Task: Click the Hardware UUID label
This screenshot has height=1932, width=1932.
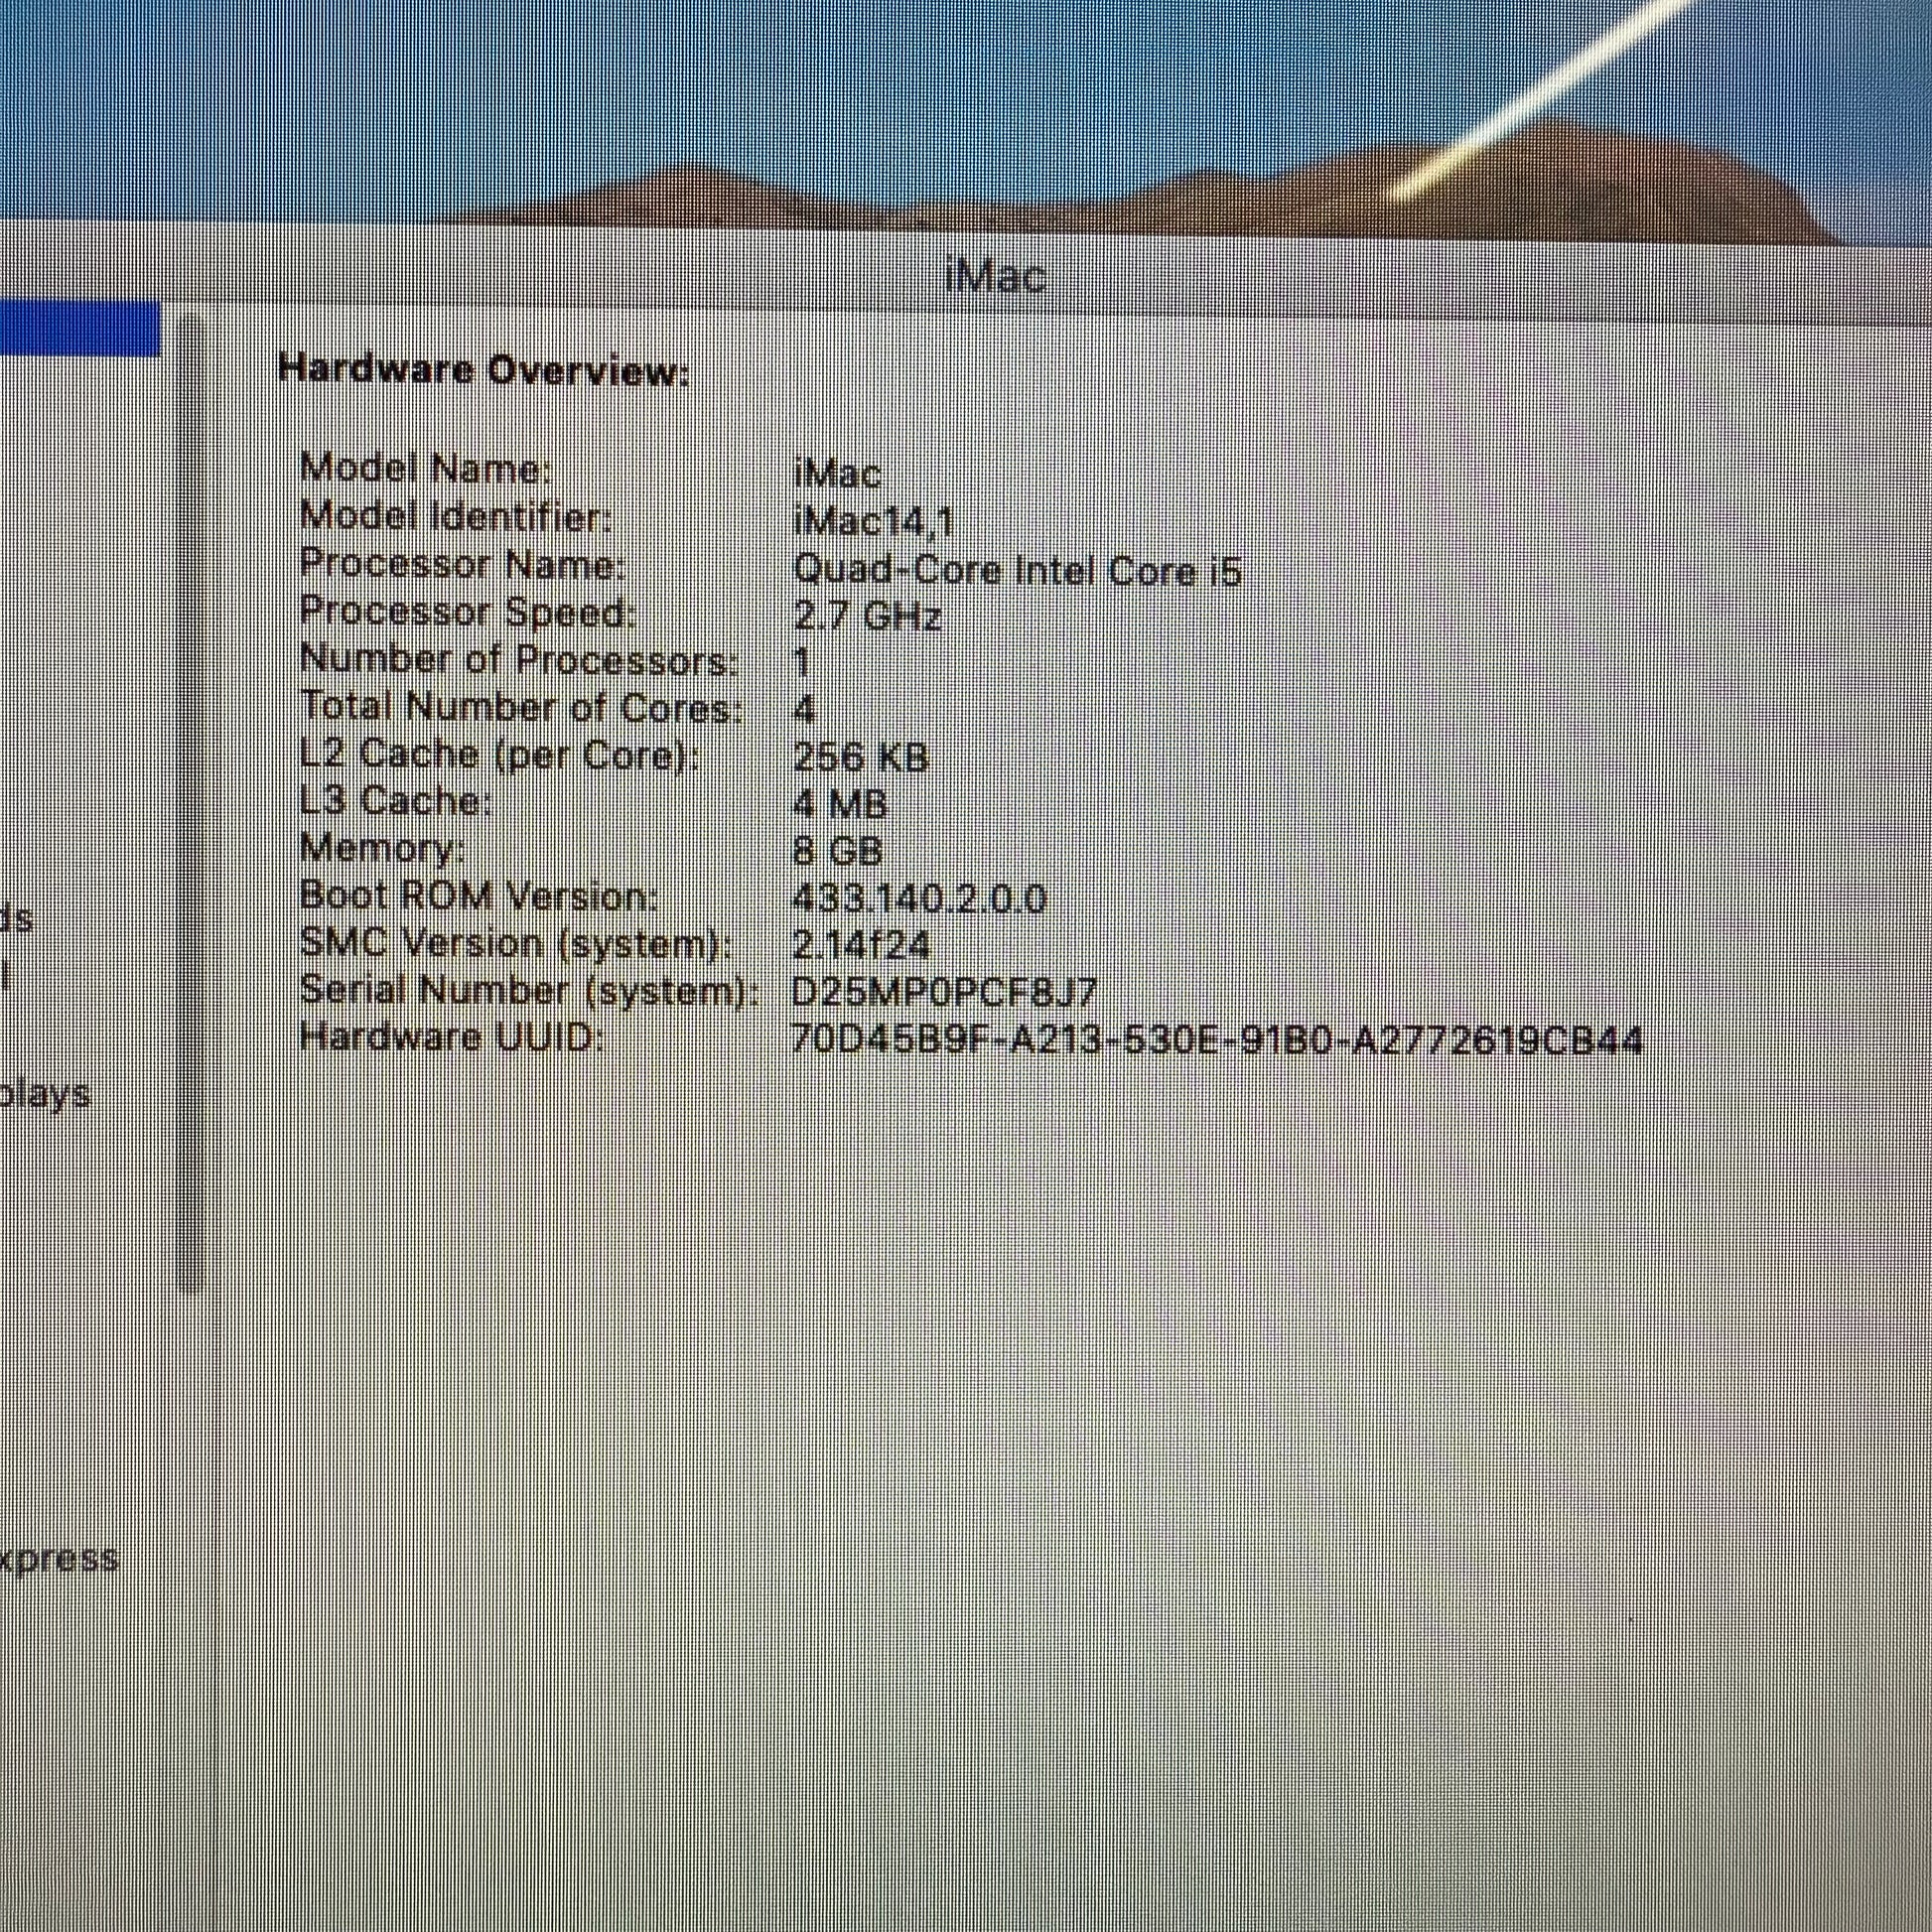Action: [x=452, y=1037]
